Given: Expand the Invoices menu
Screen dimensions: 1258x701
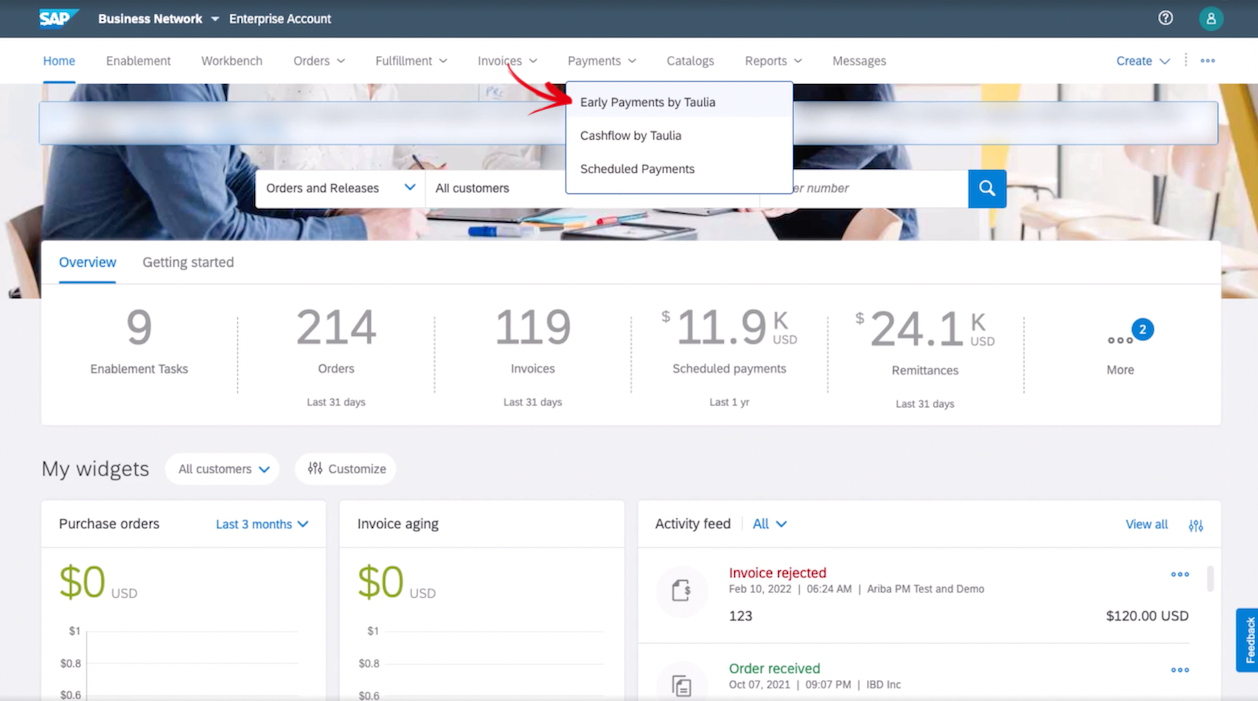Looking at the screenshot, I should tap(507, 61).
